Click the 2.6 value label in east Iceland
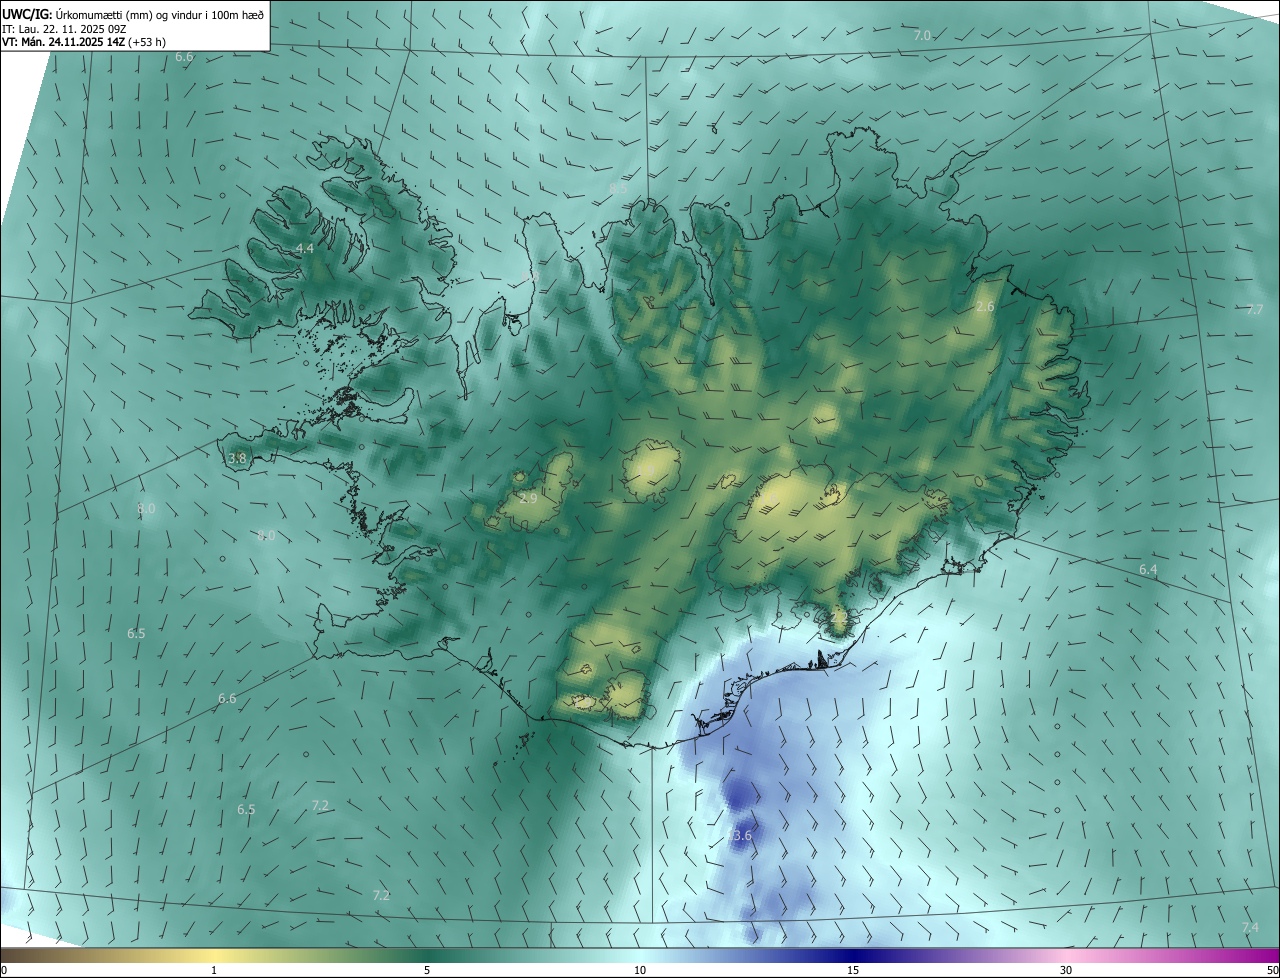This screenshot has width=1280, height=978. coord(985,306)
